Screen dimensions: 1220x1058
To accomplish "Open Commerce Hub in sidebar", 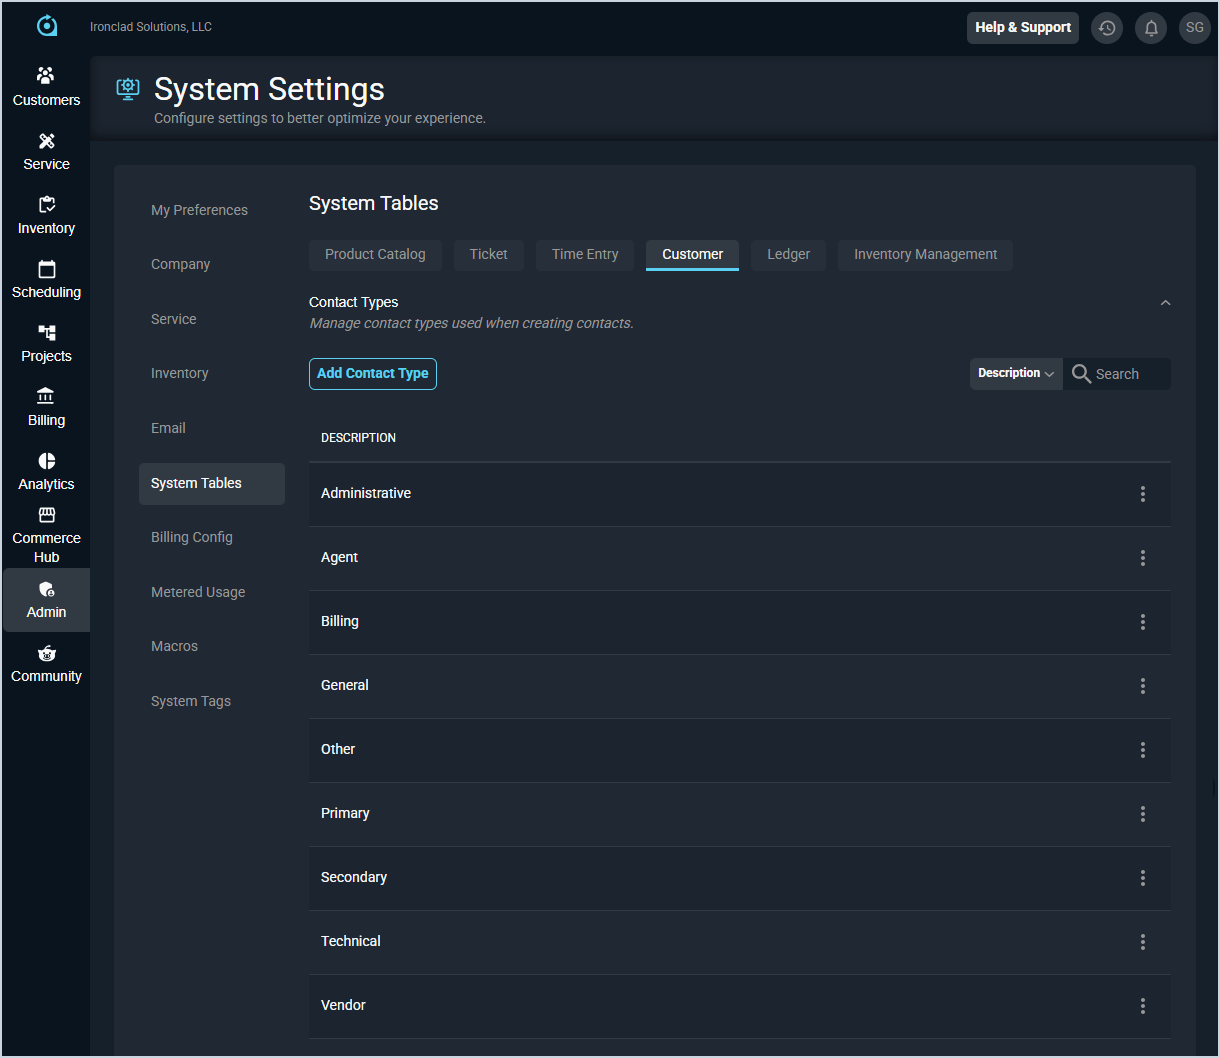I will pos(46,535).
